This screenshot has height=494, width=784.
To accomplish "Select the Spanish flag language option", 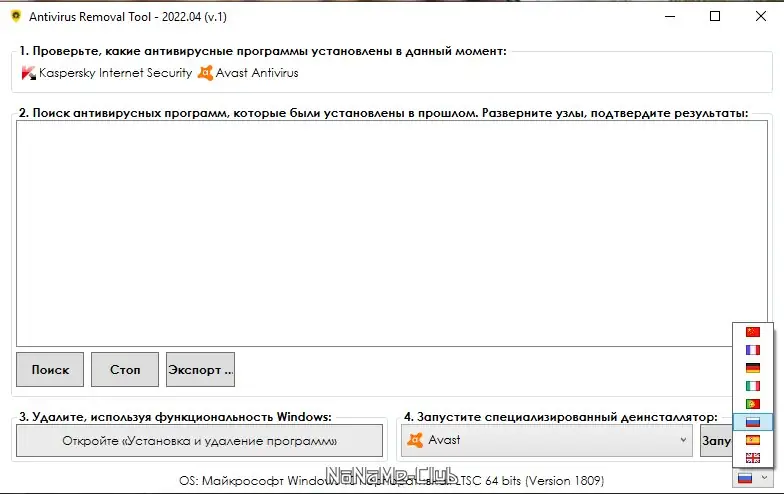I will (752, 440).
